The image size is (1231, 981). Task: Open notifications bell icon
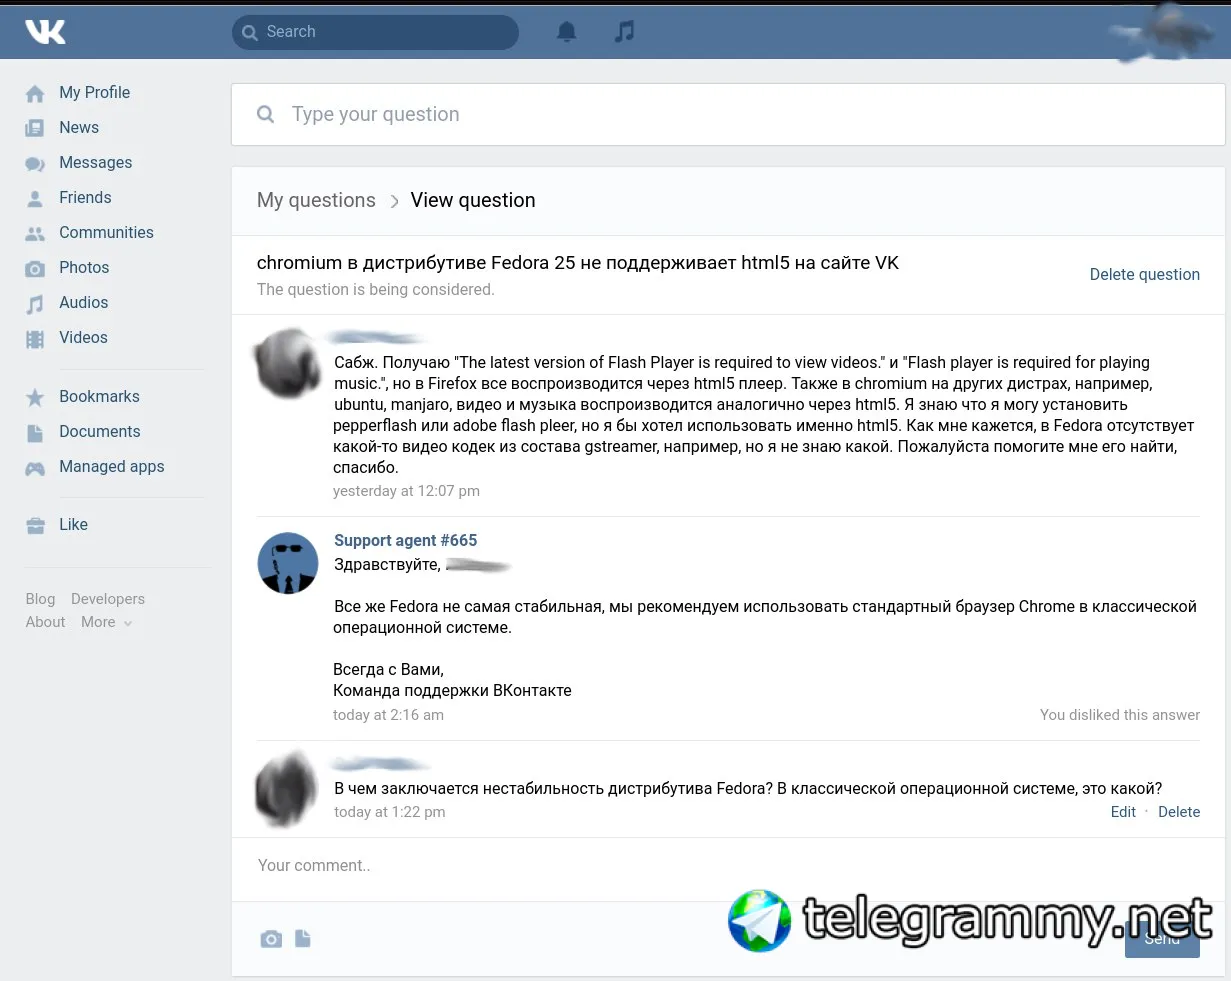tap(567, 32)
